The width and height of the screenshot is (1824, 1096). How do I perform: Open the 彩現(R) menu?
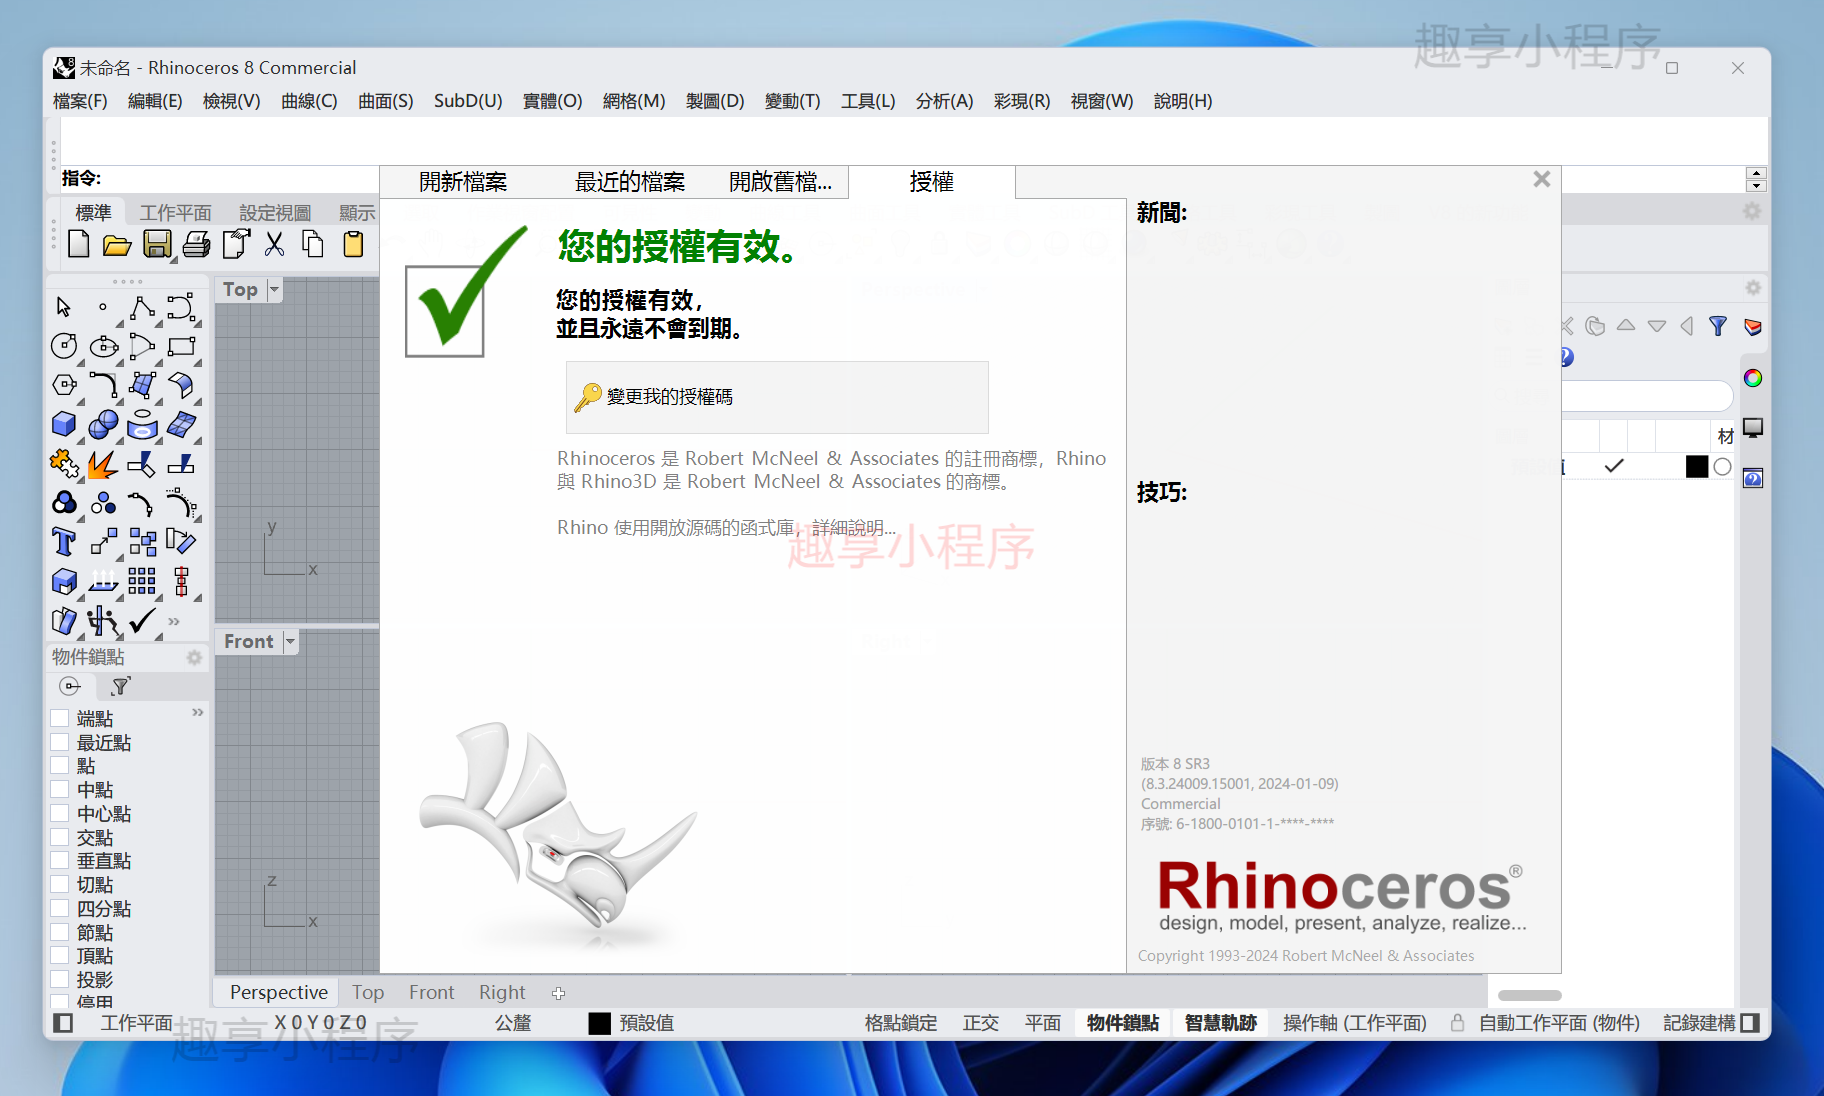[1022, 101]
